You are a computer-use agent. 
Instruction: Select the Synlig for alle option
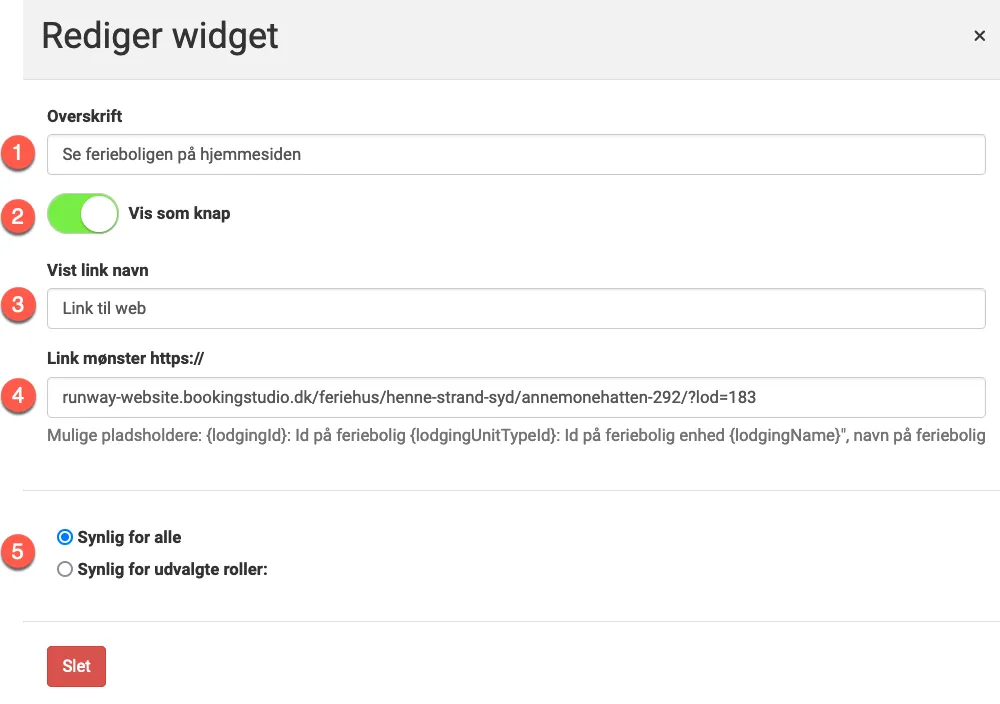pos(64,537)
